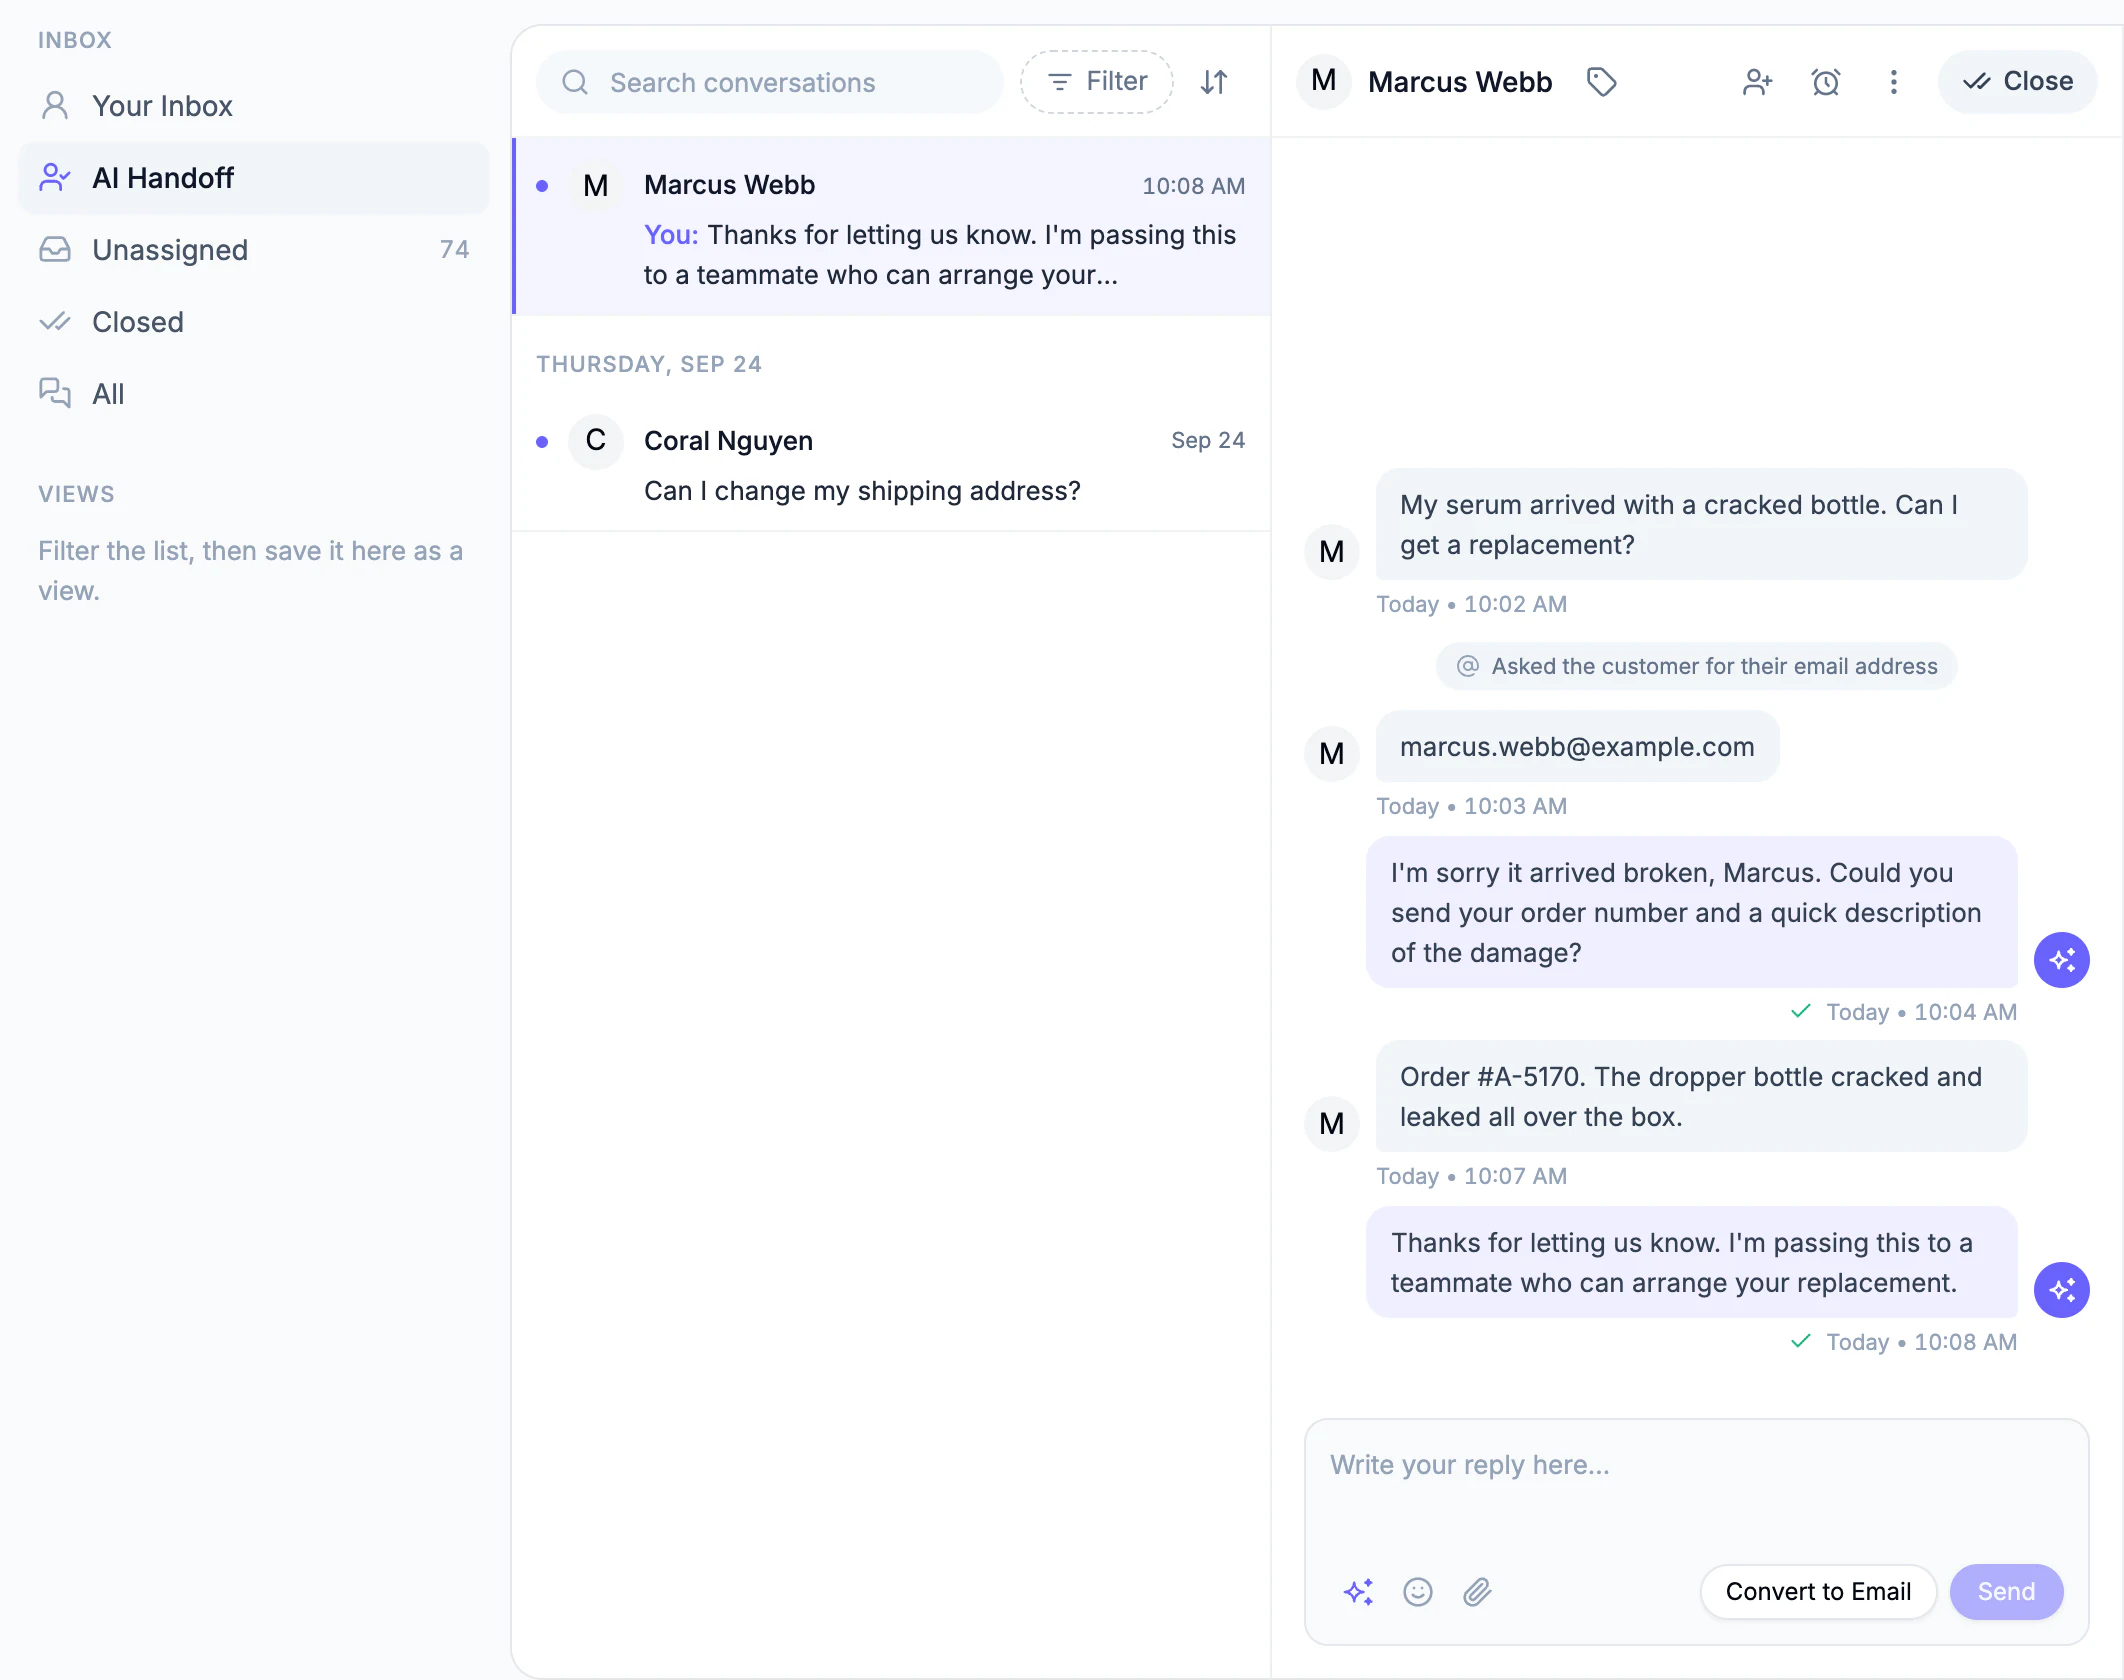Image resolution: width=2124 pixels, height=1680 pixels.
Task: Click the AI avatar beside the 10:08 AM message
Action: click(x=2062, y=1290)
